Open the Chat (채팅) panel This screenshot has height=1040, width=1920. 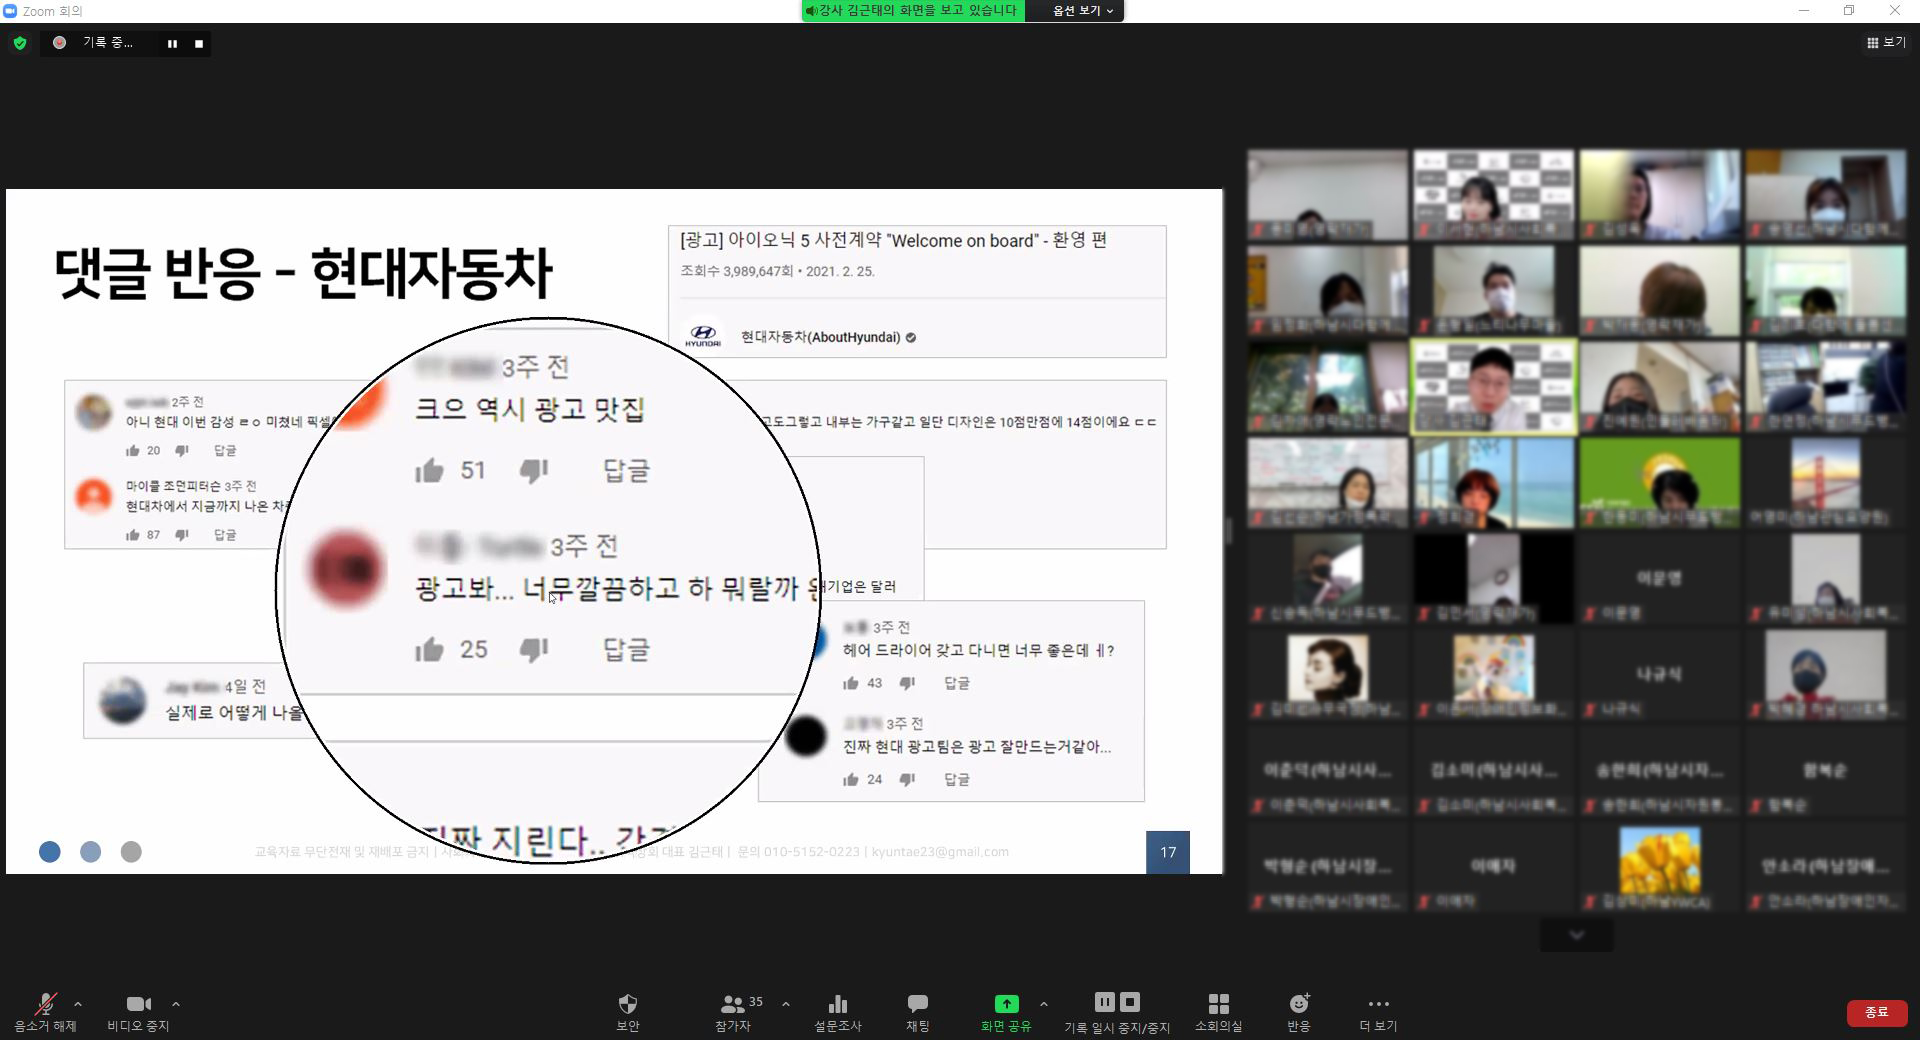pos(917,1004)
